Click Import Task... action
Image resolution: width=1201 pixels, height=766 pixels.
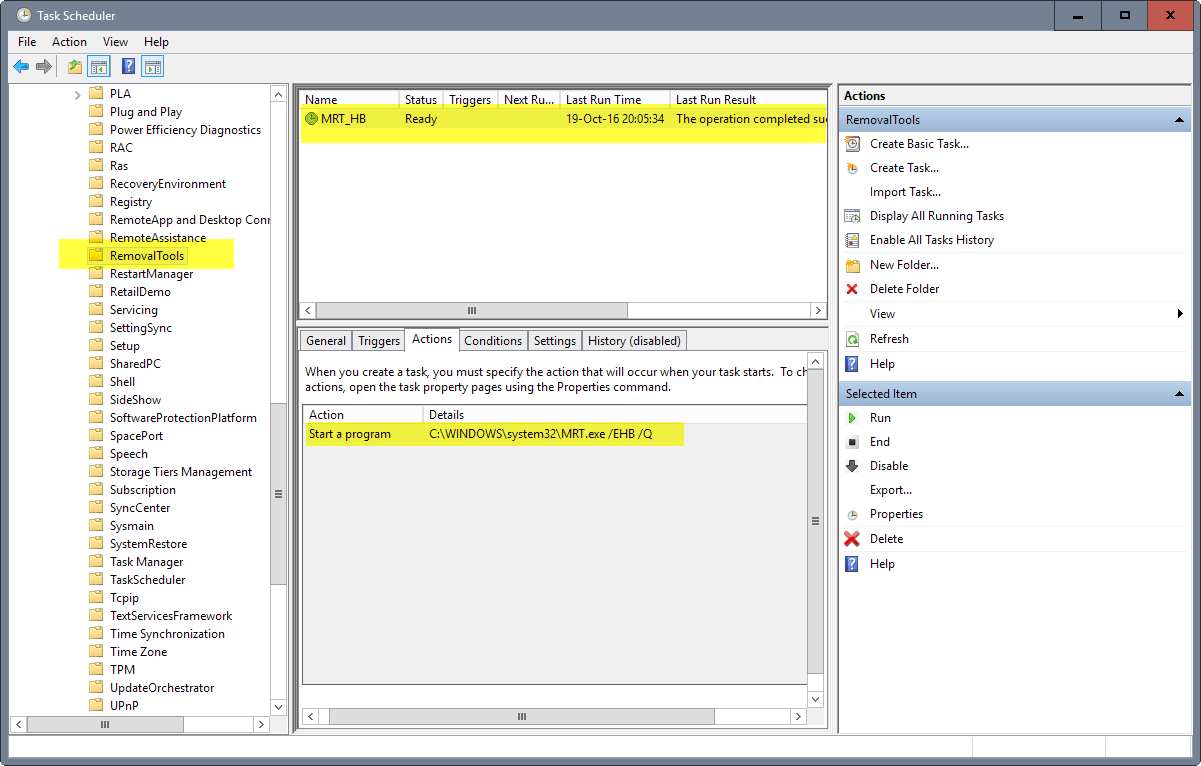pyautogui.click(x=905, y=192)
